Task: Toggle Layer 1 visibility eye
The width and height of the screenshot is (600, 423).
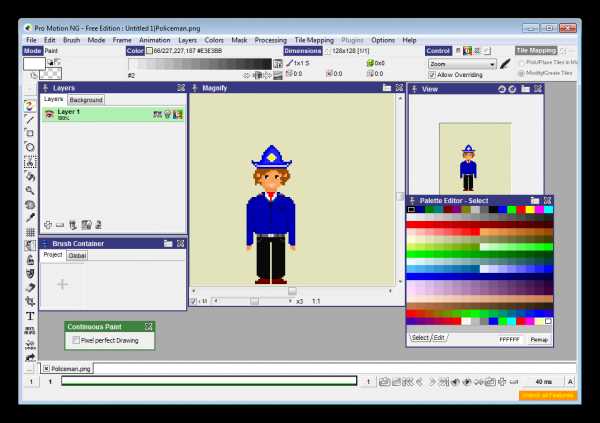Action: pos(49,114)
